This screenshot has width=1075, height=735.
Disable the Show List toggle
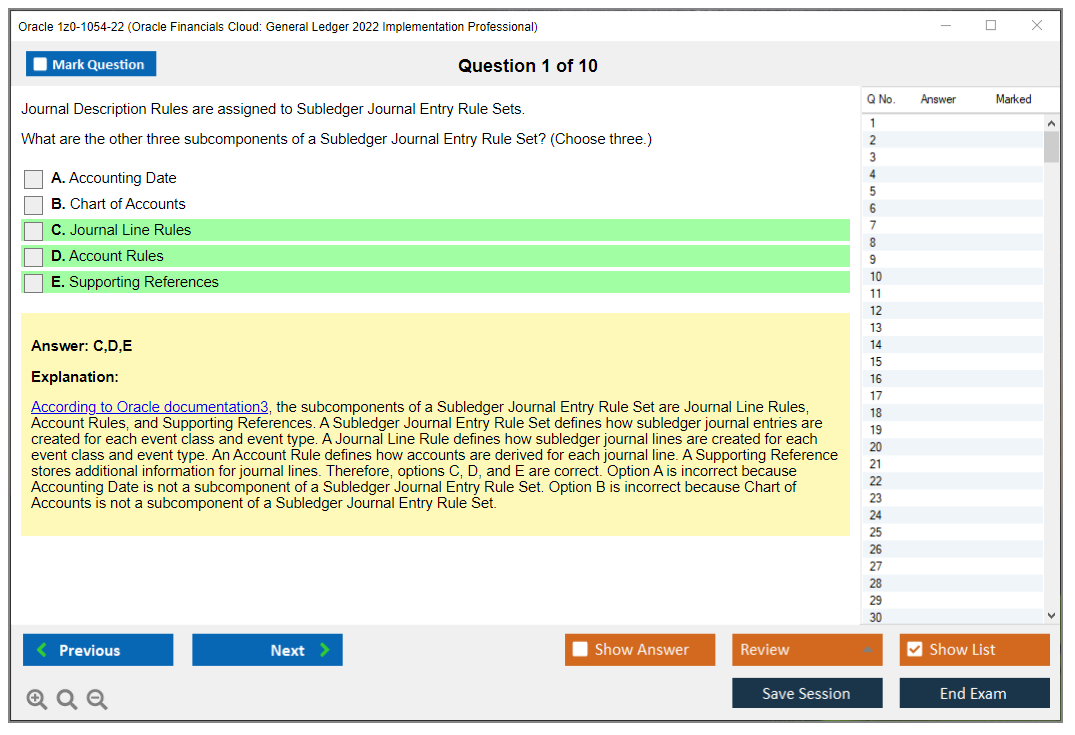click(x=914, y=650)
